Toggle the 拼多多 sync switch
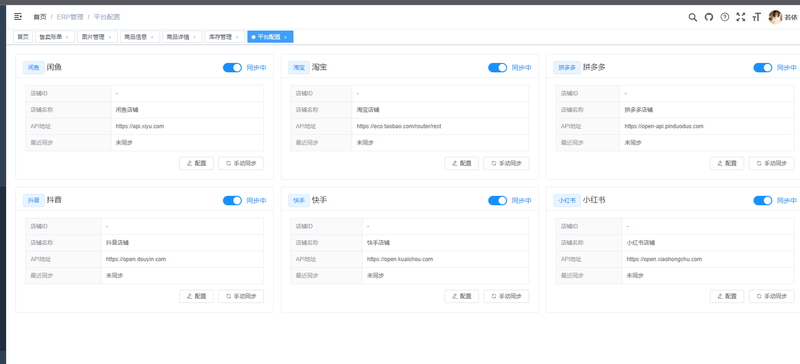 763,67
